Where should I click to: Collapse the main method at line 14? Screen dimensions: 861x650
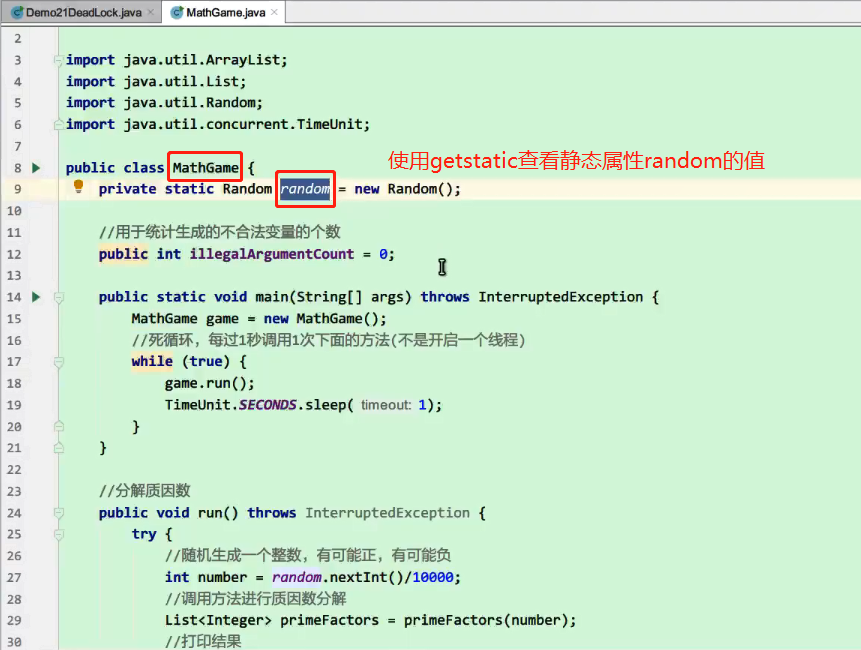(x=59, y=298)
